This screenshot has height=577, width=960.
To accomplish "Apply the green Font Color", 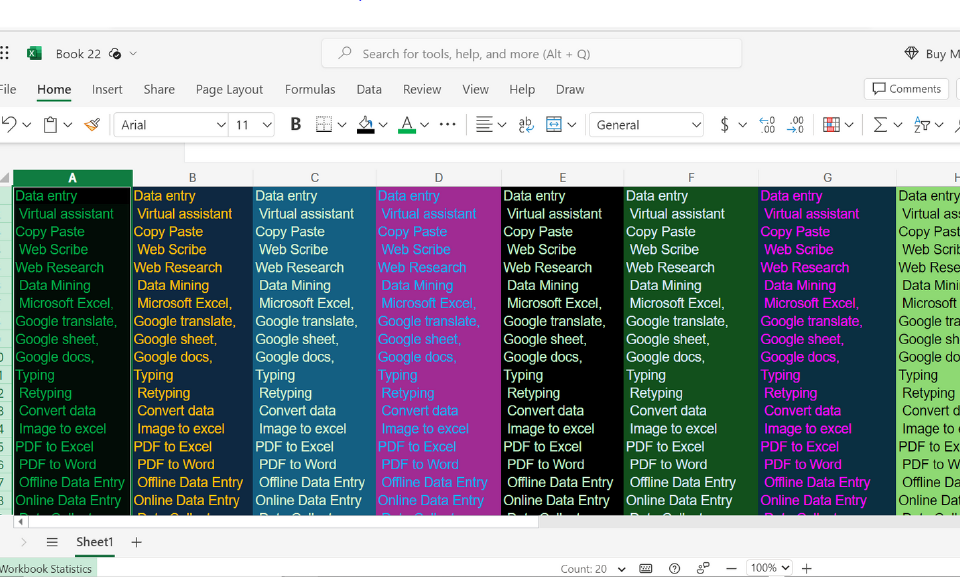I will [x=407, y=125].
